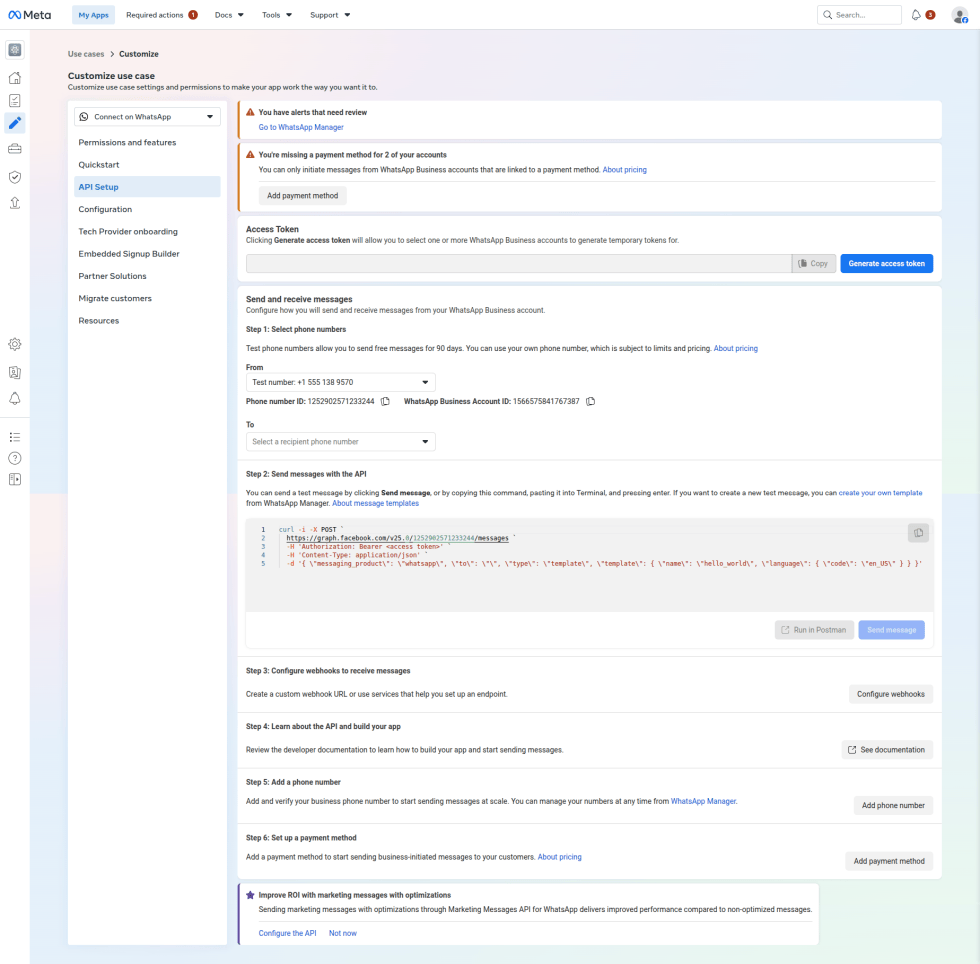
Task: Click Add payment method in warning banner
Action: tap(302, 196)
